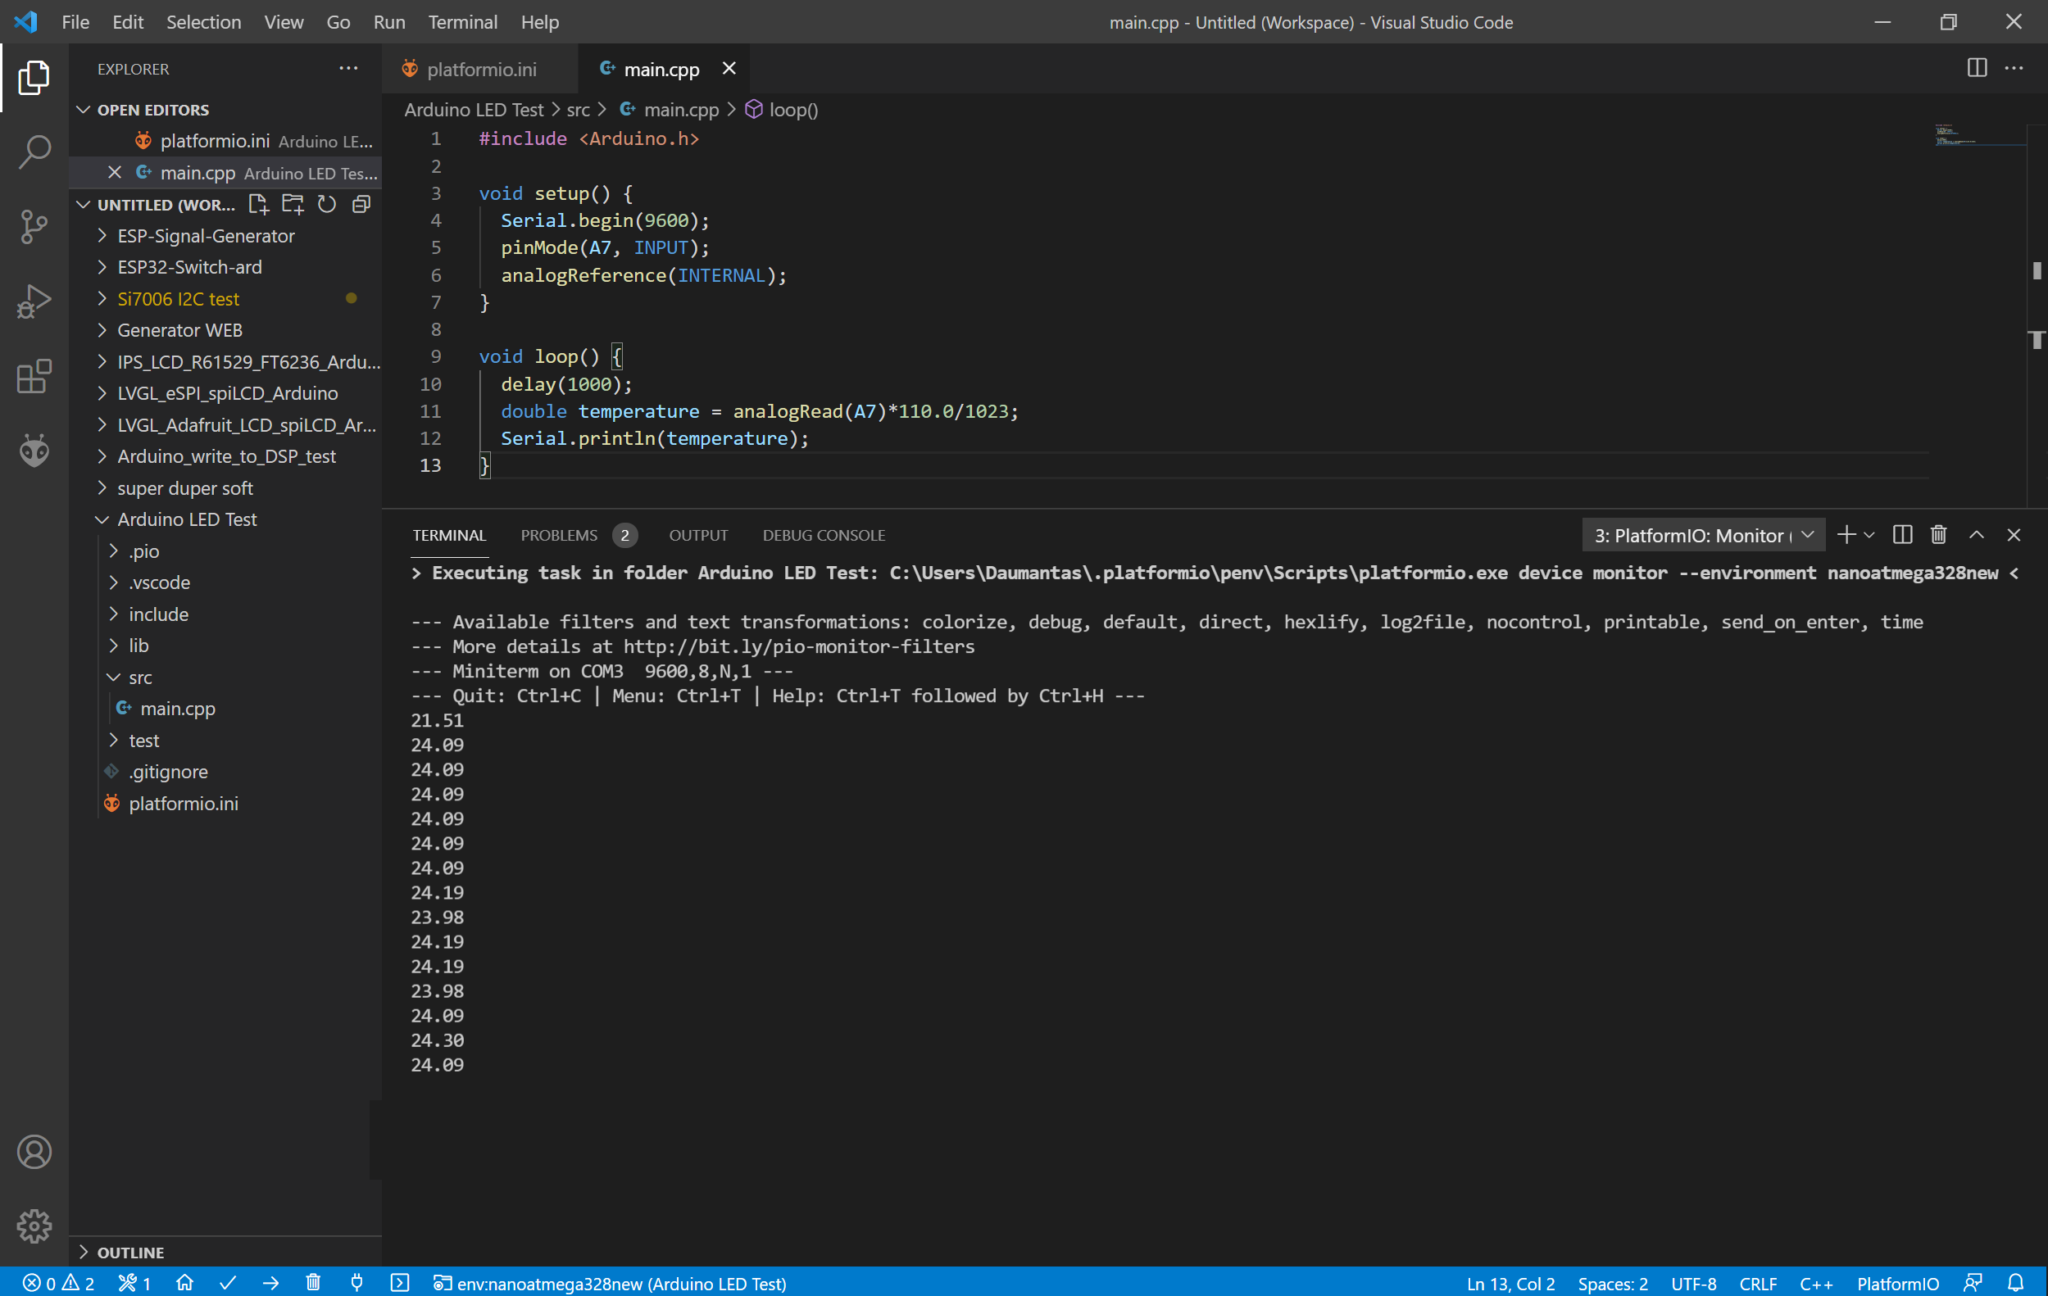The image size is (2048, 1296).
Task: Kill terminal with the trash icon
Action: [1938, 535]
